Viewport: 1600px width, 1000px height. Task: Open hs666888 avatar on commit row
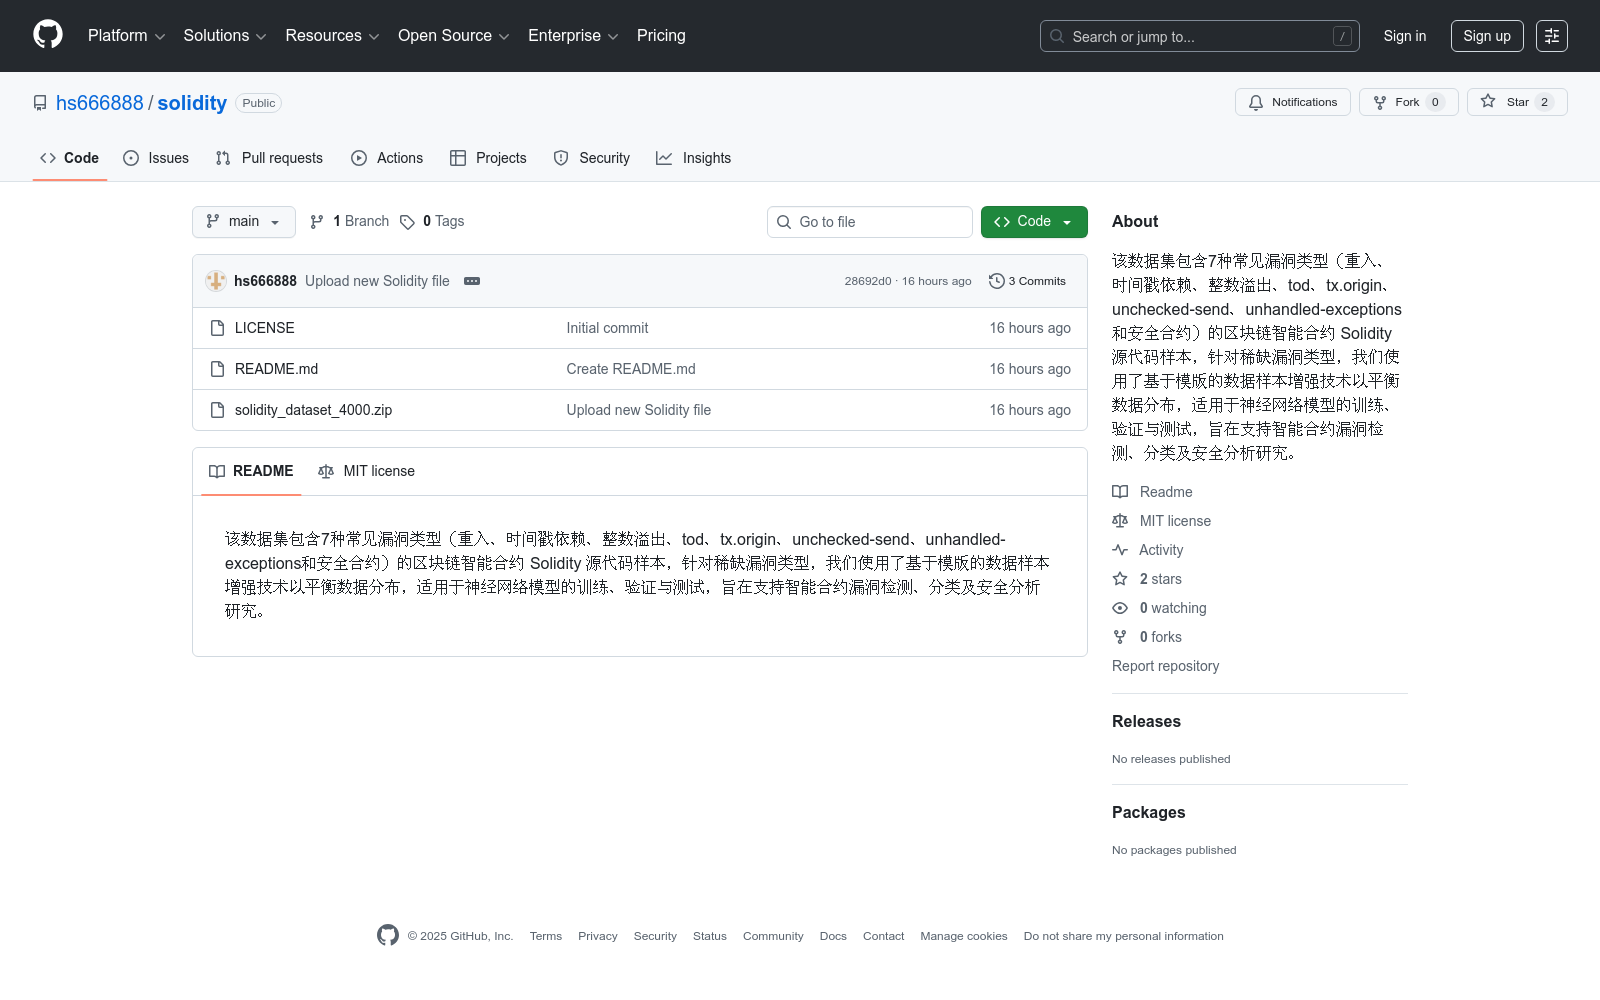tap(216, 281)
